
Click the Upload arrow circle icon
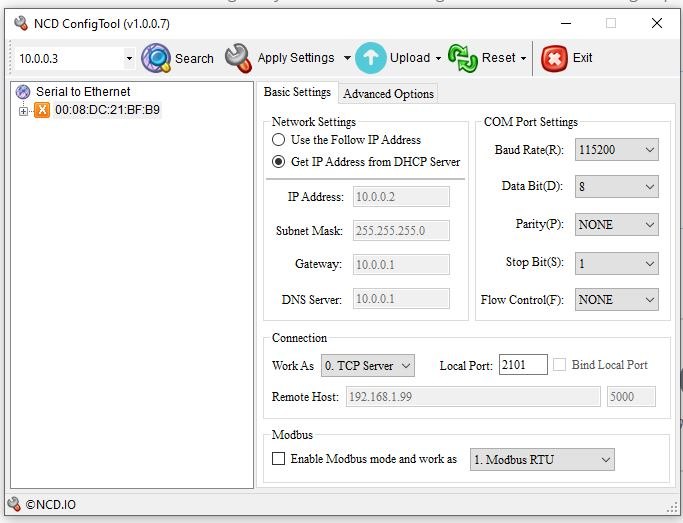pos(371,58)
